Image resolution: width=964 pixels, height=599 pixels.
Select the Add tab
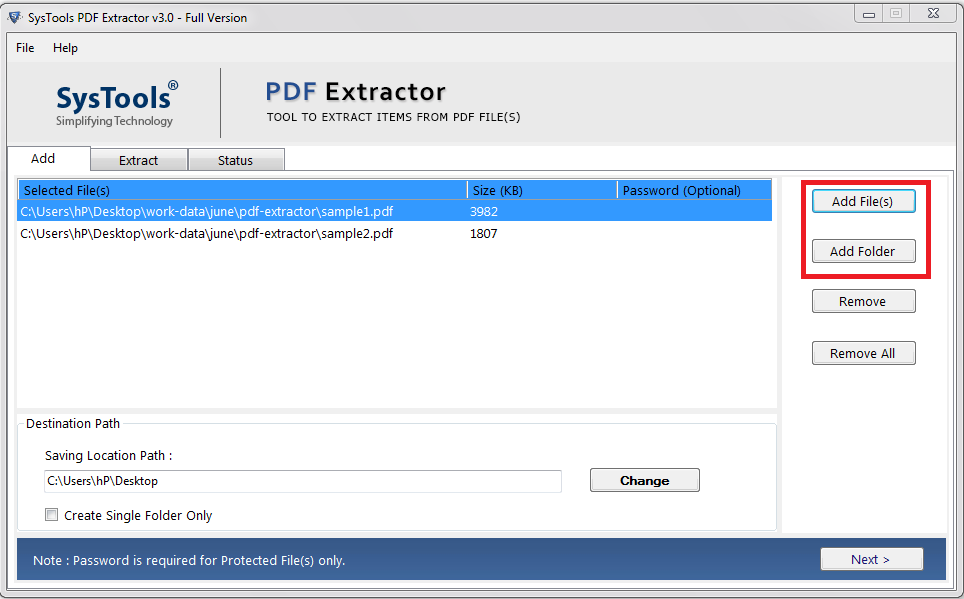click(x=43, y=159)
